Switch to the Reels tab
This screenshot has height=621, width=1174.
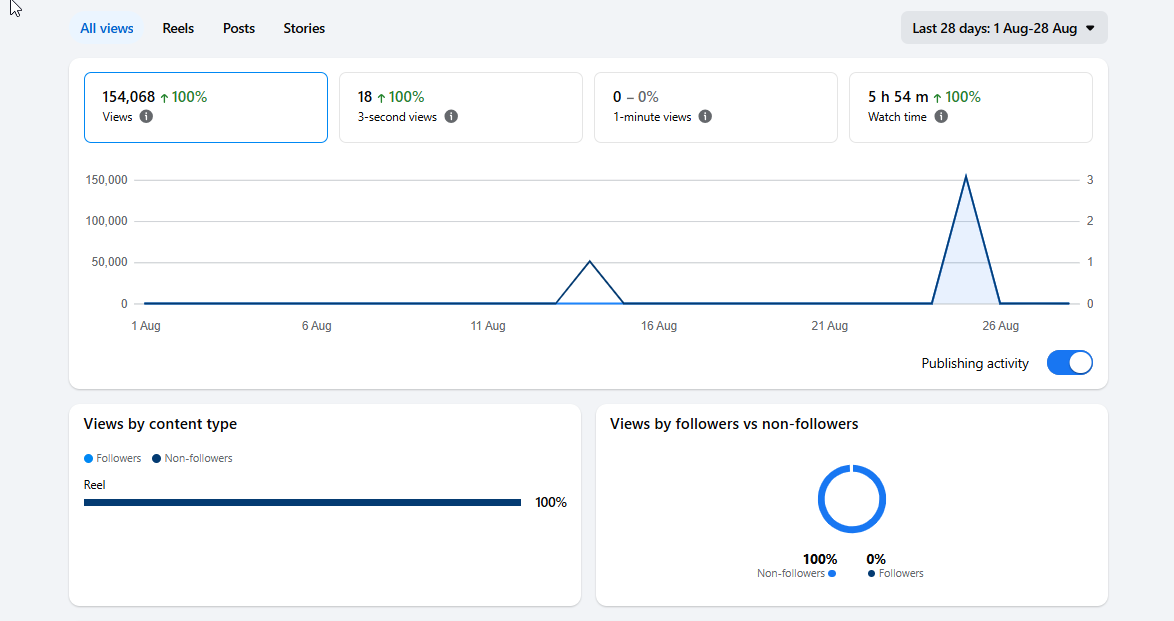(178, 28)
